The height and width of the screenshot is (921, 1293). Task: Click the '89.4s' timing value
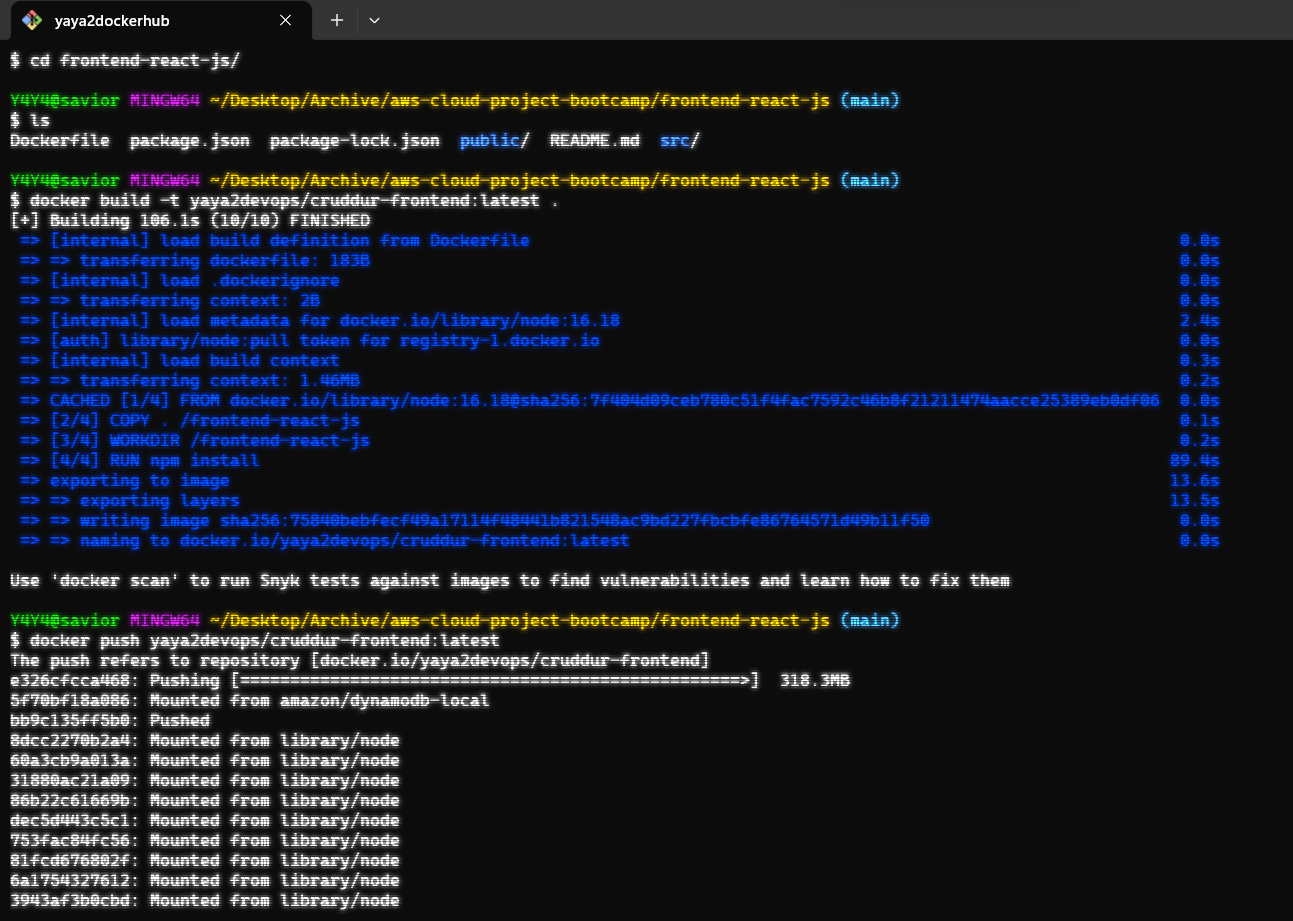(x=1195, y=460)
